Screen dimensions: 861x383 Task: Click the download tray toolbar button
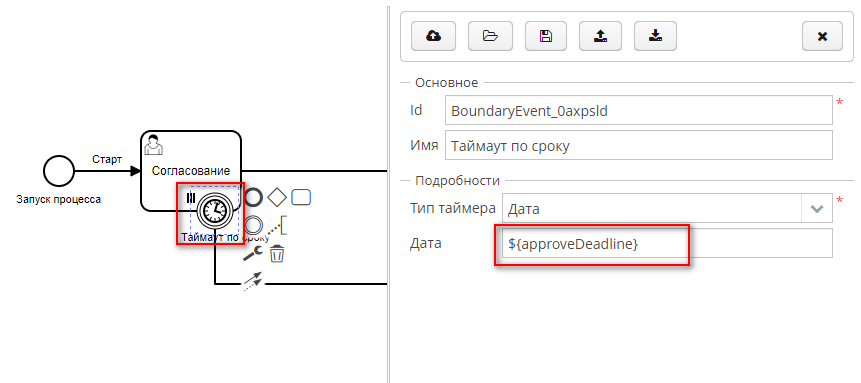tap(655, 36)
